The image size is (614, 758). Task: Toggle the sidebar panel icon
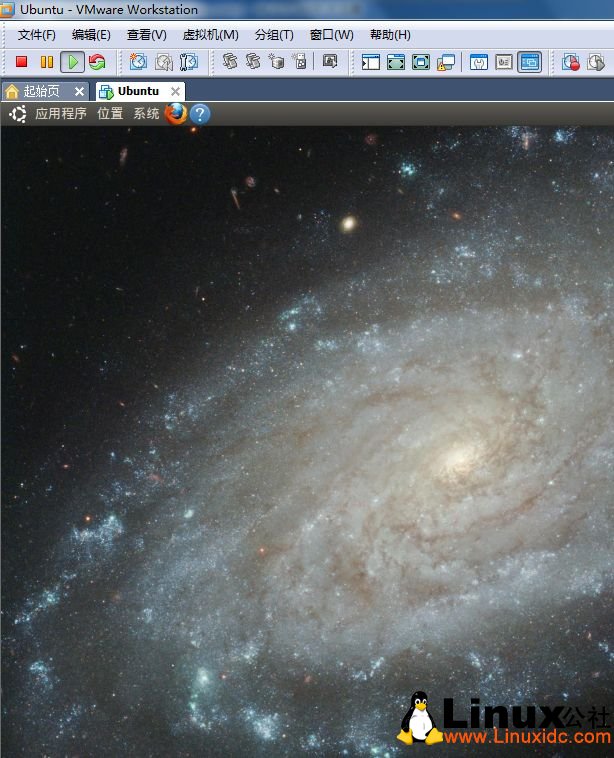371,62
